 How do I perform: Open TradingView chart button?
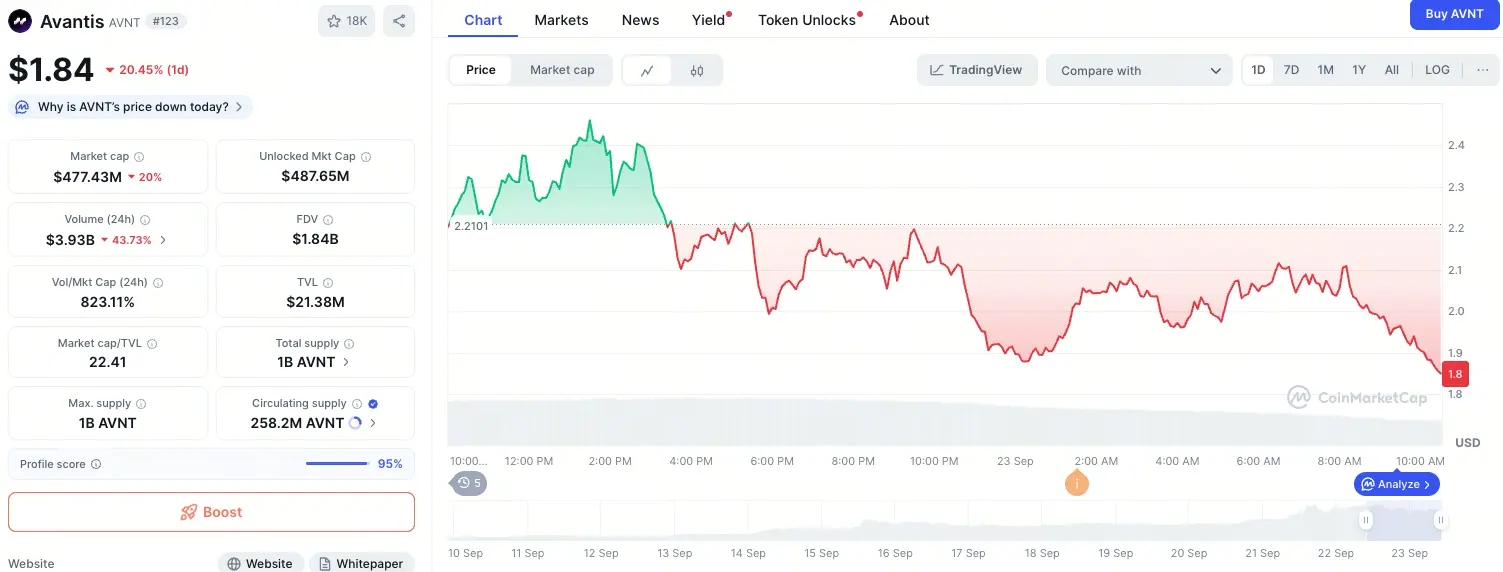pyautogui.click(x=976, y=70)
